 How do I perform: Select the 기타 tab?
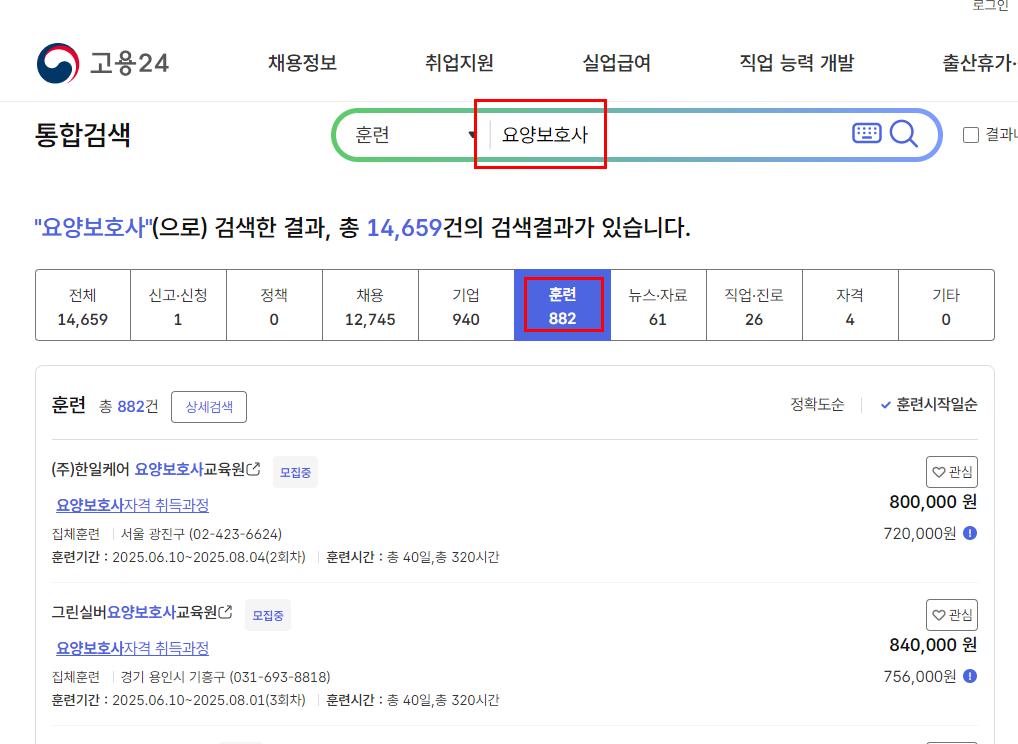(x=946, y=305)
